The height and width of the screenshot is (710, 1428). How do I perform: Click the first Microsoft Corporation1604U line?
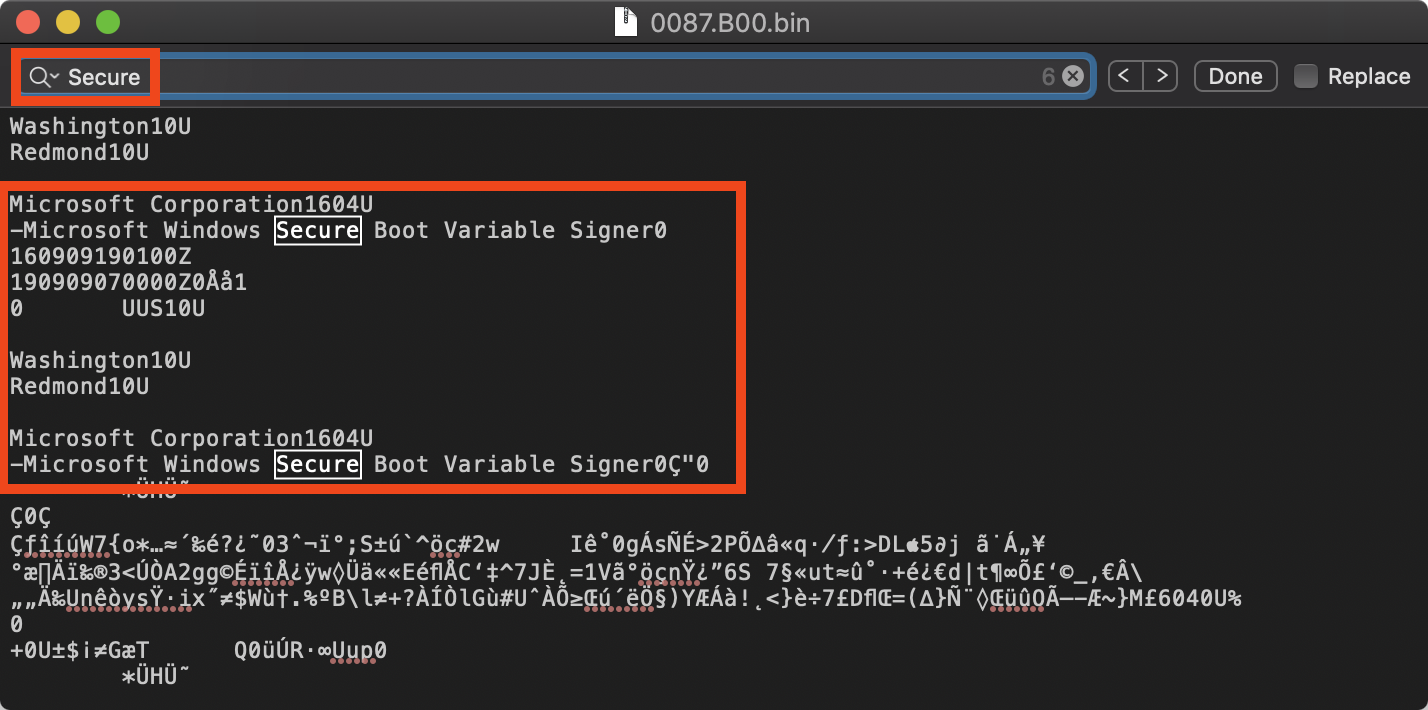point(191,204)
